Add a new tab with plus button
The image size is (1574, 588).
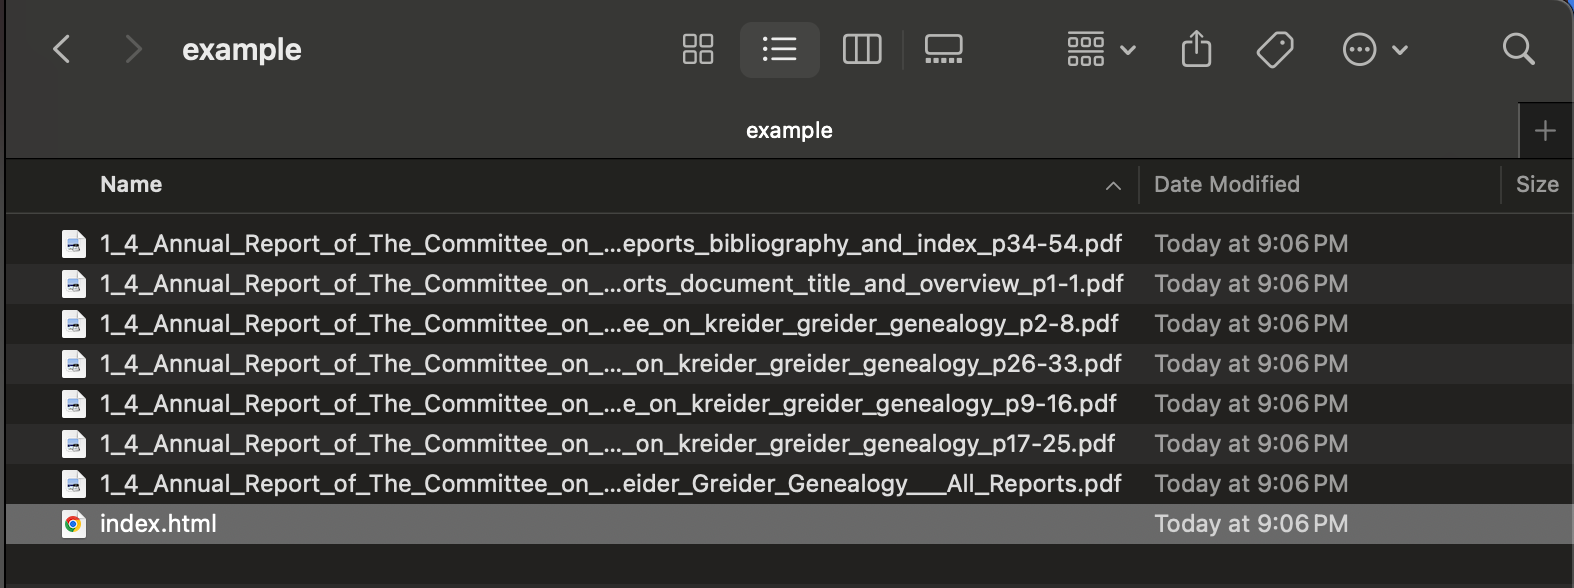(x=1545, y=131)
